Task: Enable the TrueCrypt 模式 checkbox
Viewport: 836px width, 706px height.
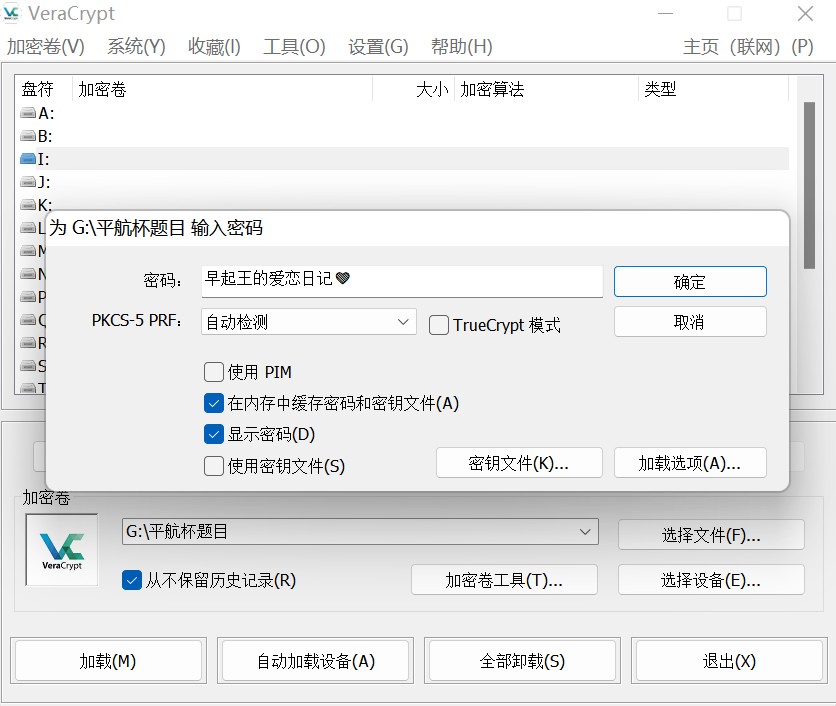Action: [439, 325]
